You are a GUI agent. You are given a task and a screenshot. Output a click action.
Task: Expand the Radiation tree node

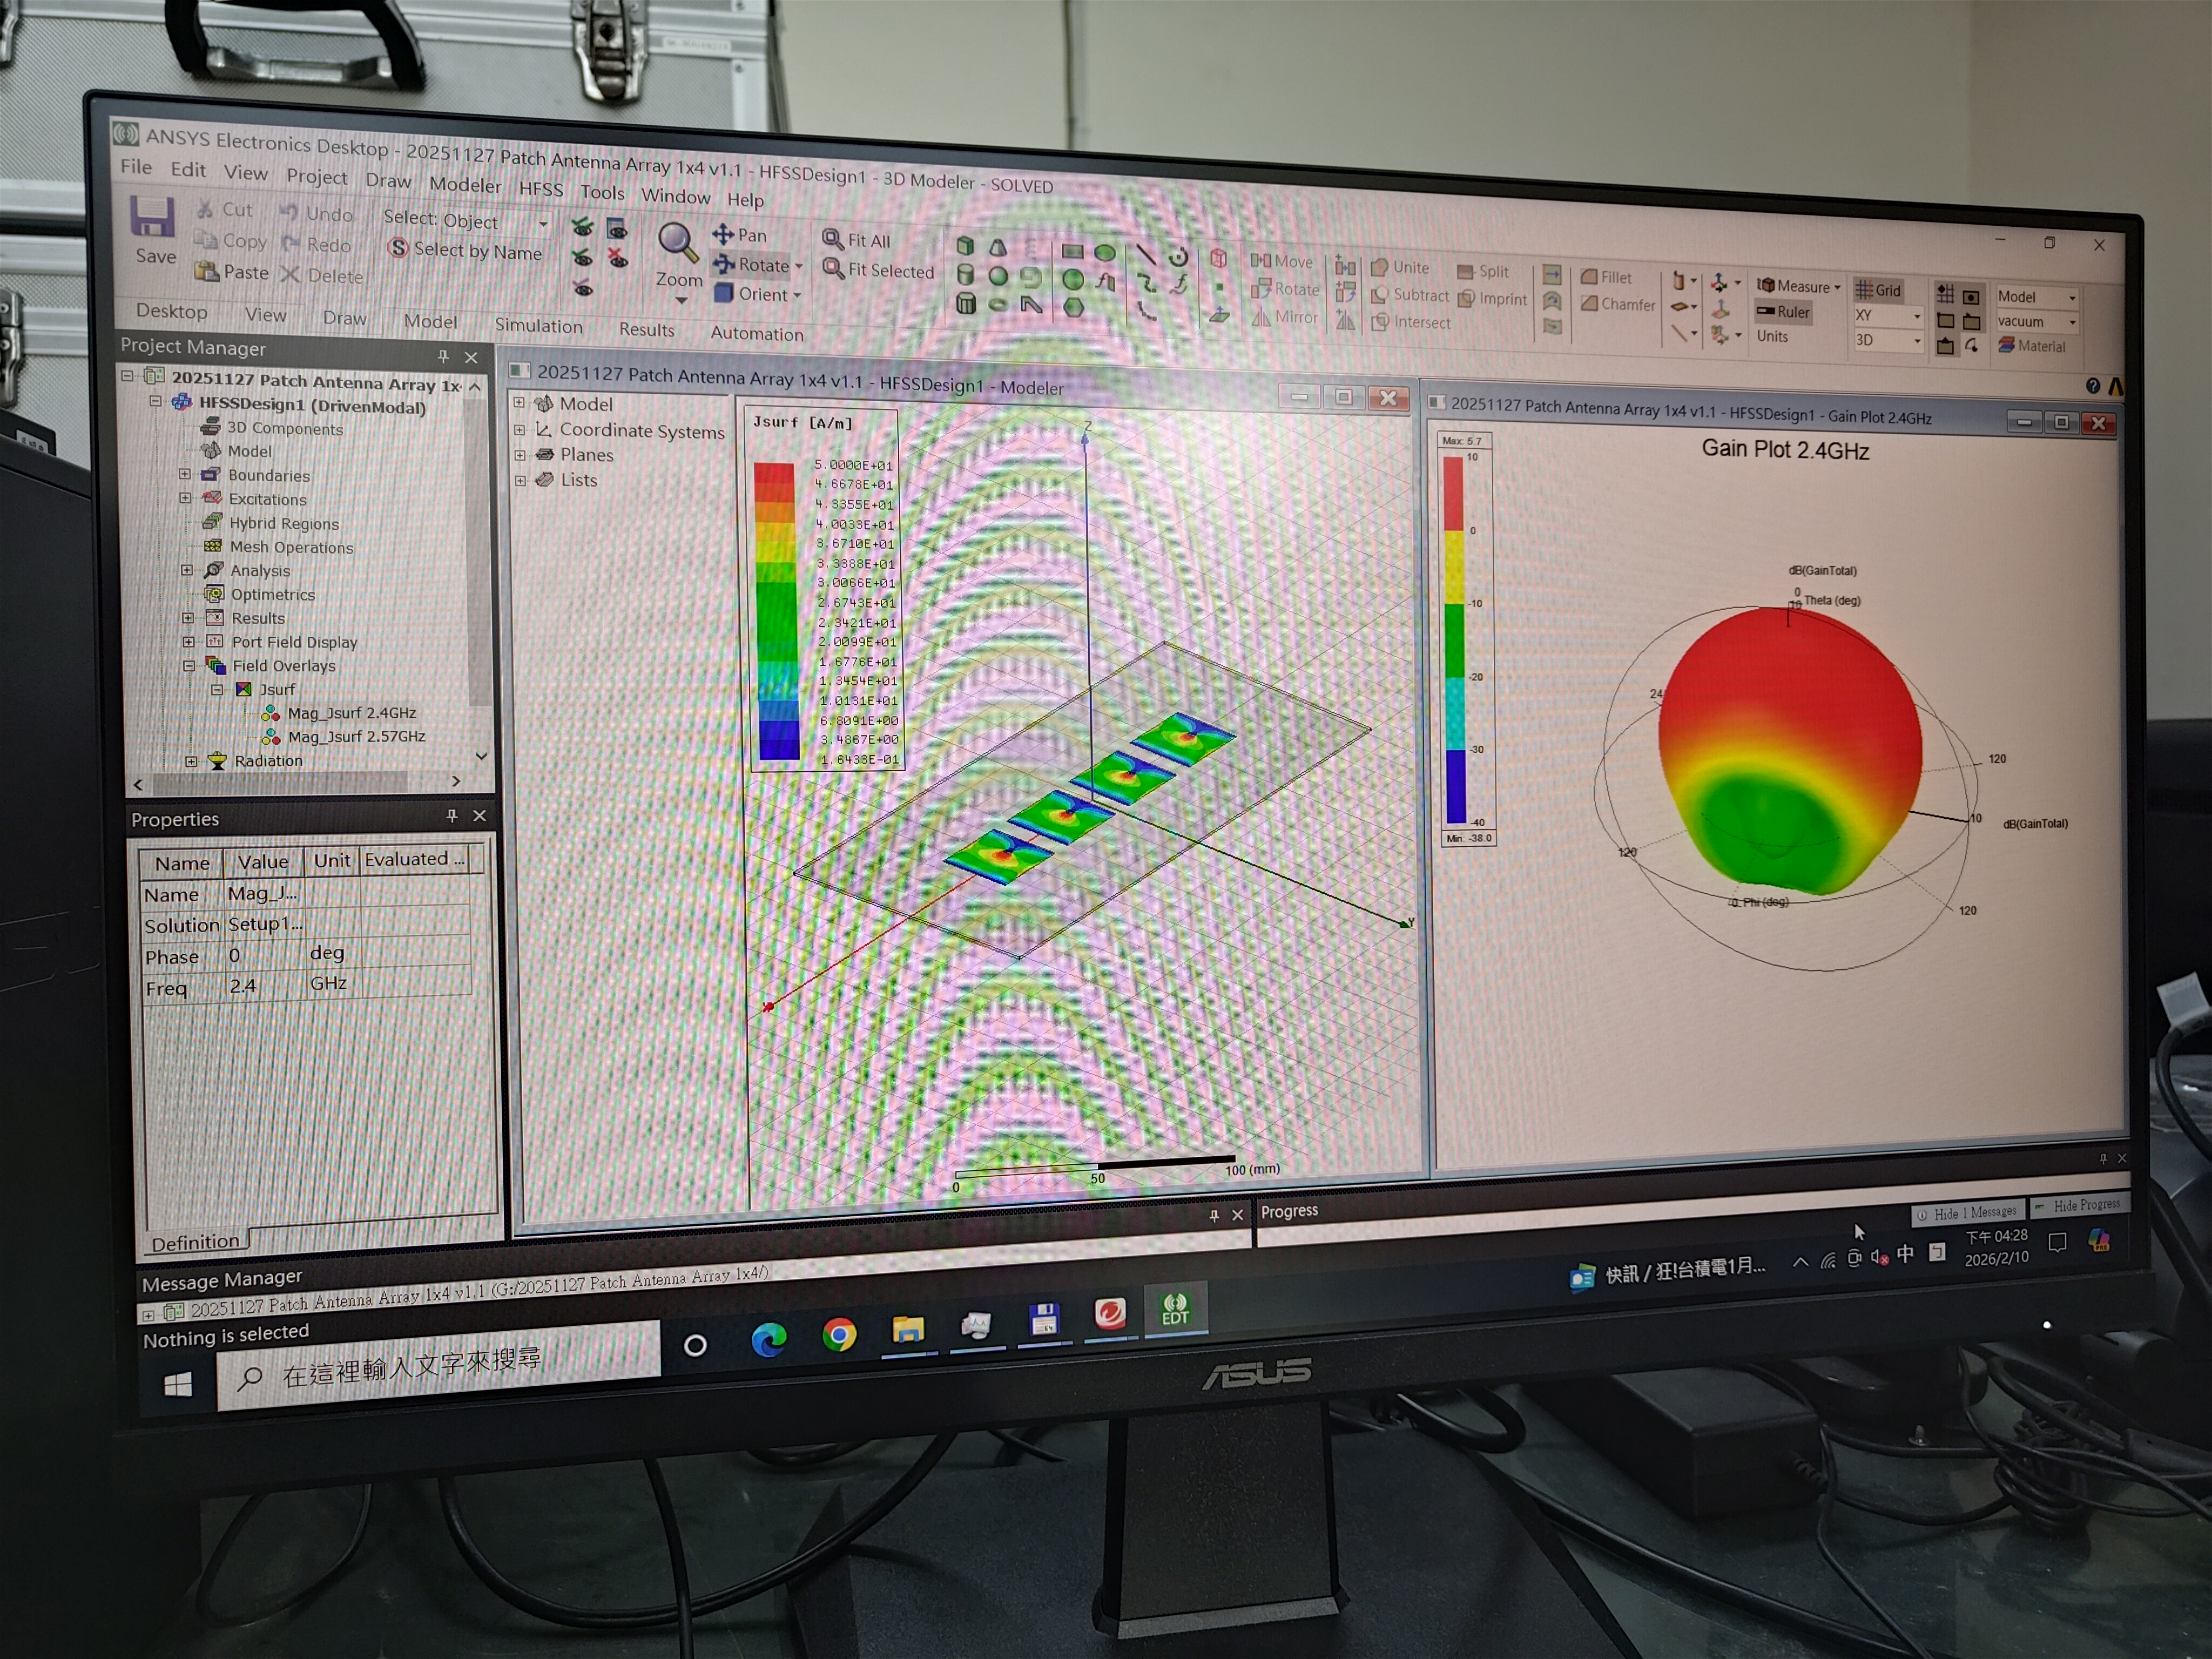click(192, 761)
